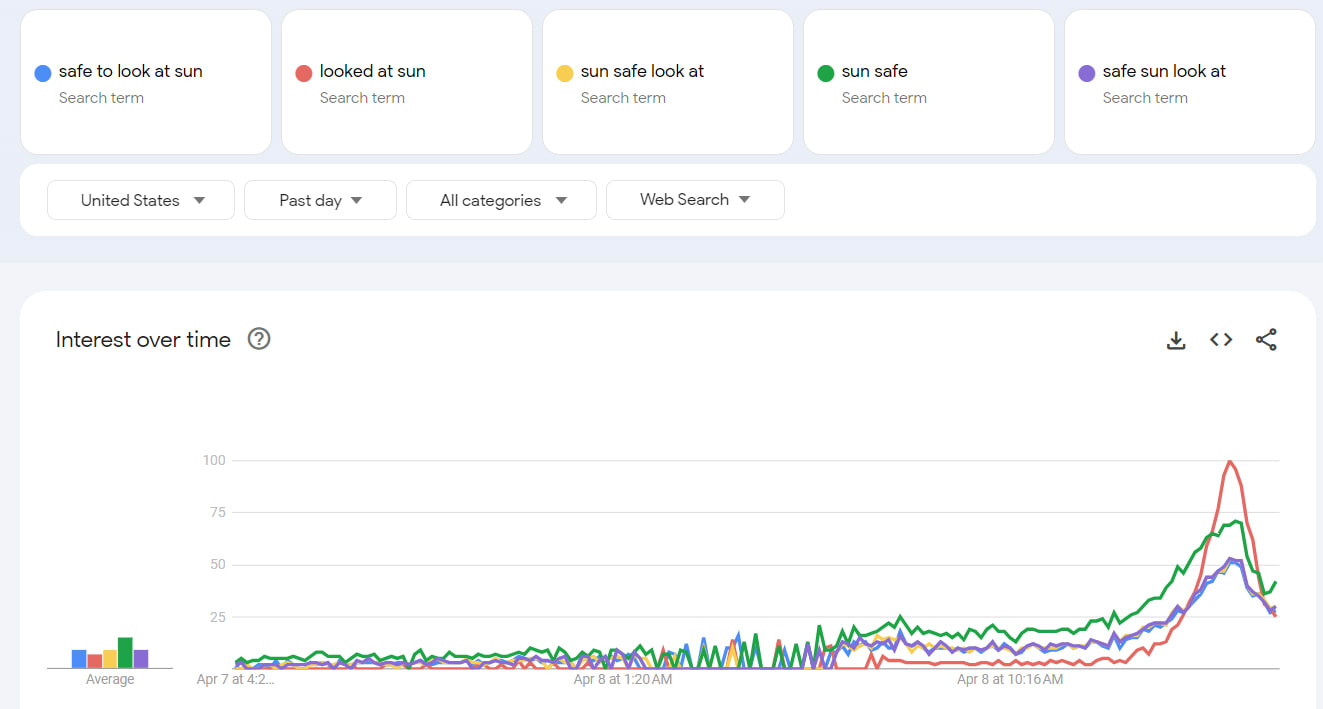Share the Interest over time chart
Viewport: 1323px width, 709px height.
(x=1266, y=340)
